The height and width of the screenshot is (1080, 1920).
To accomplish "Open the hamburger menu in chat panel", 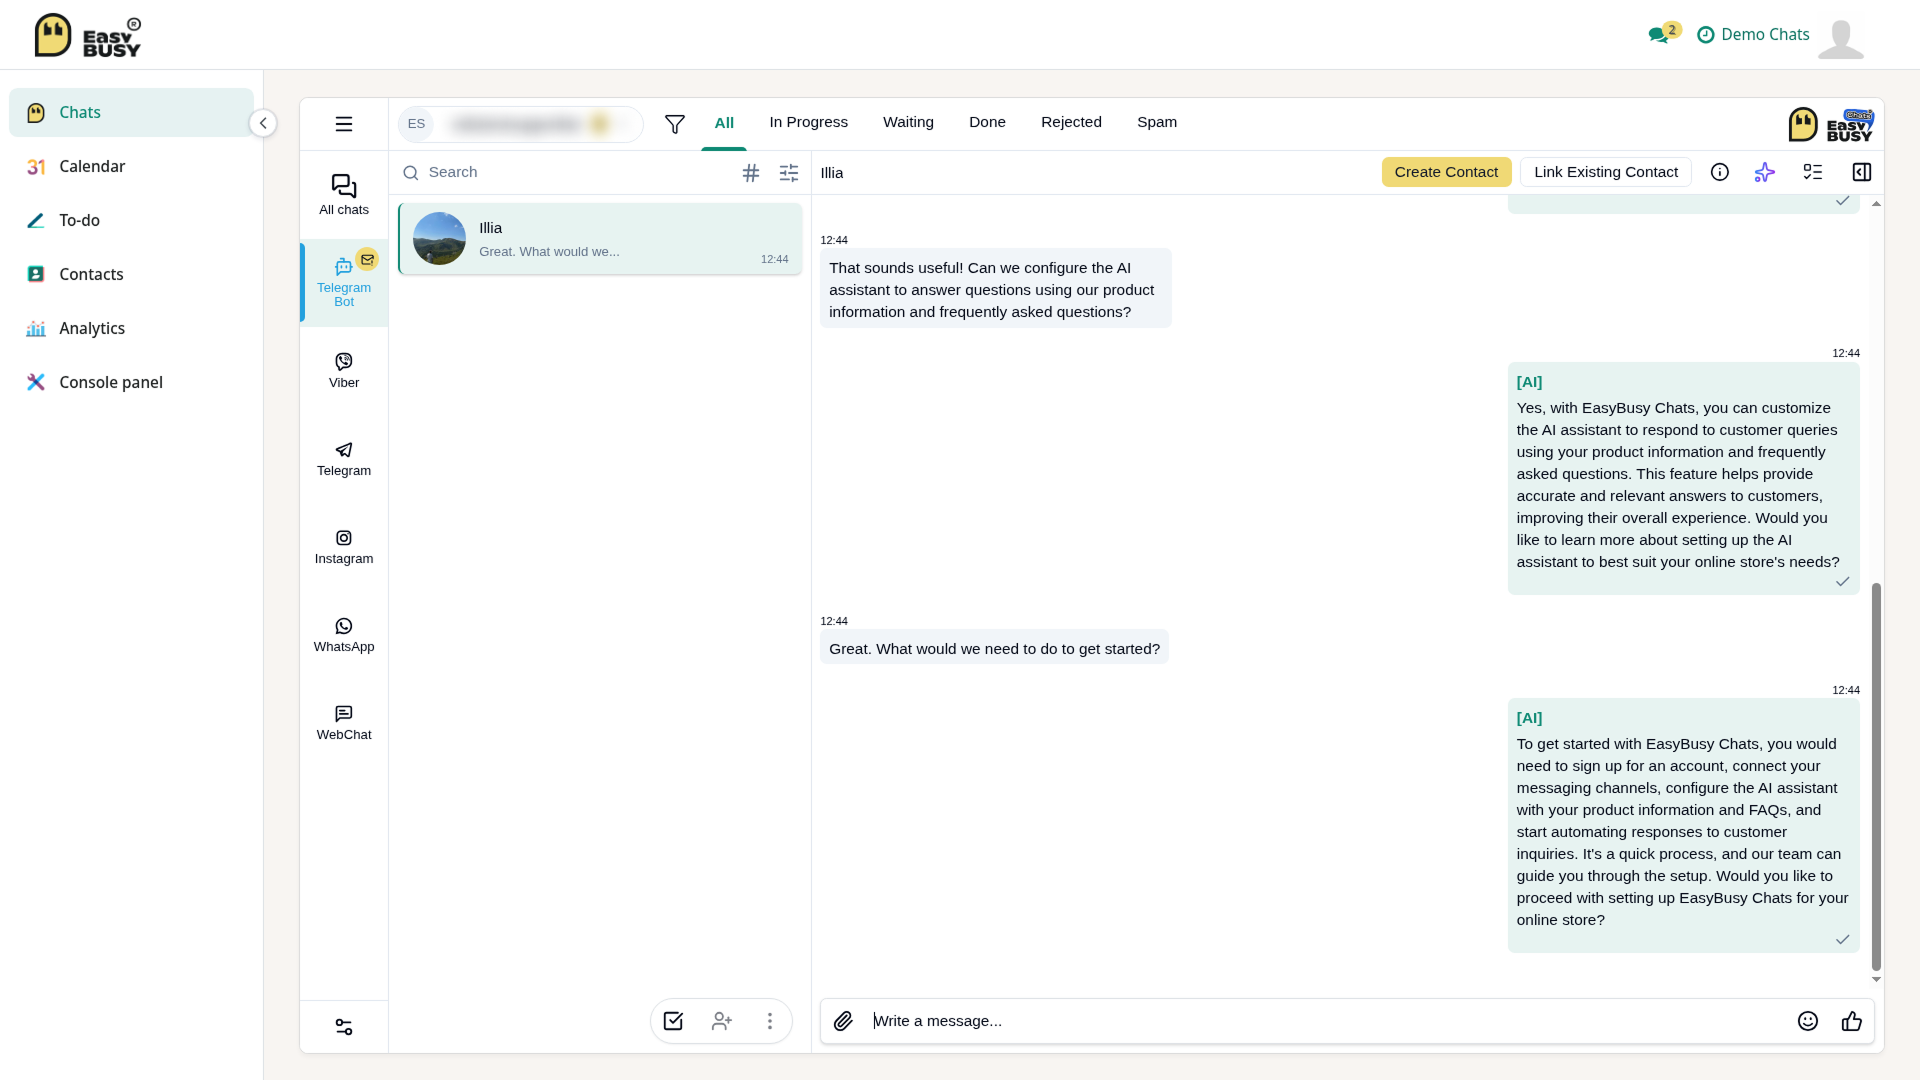I will (344, 124).
